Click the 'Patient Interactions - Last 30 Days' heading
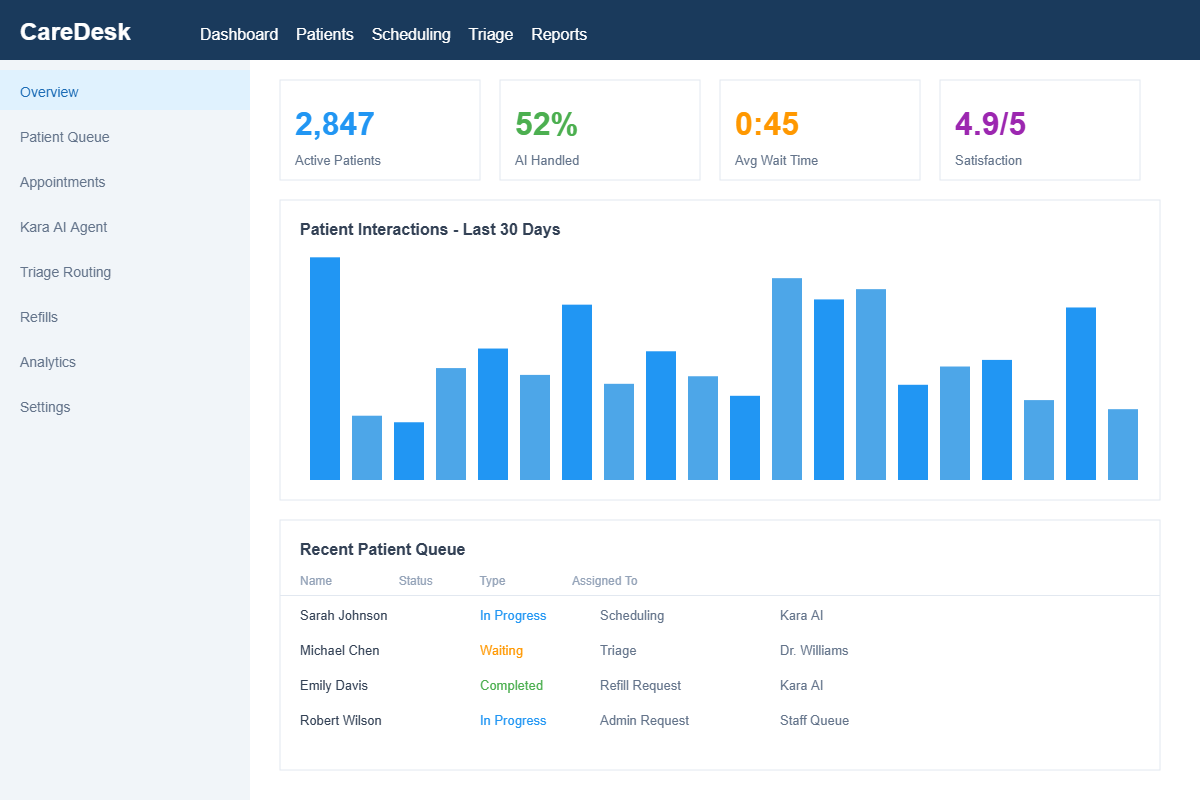This screenshot has width=1200, height=800. [430, 229]
